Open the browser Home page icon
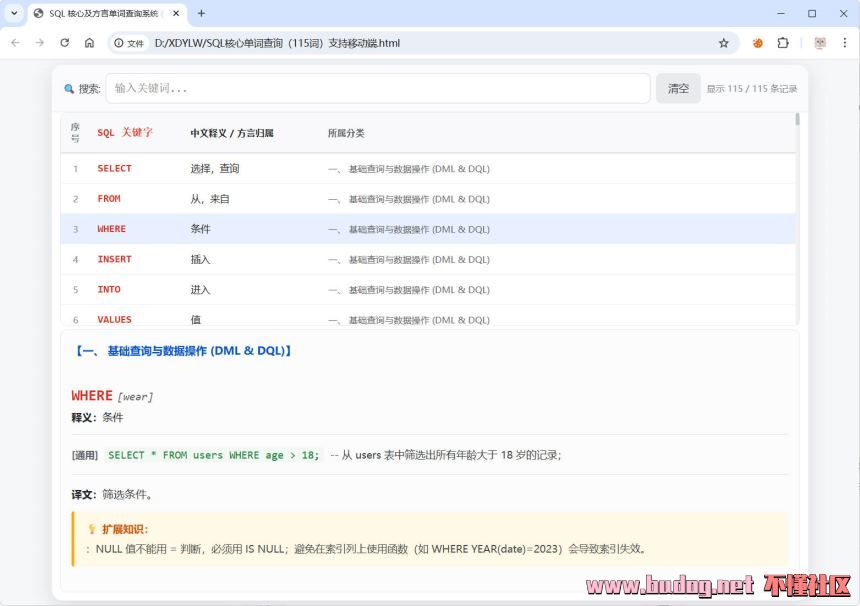 [x=89, y=43]
